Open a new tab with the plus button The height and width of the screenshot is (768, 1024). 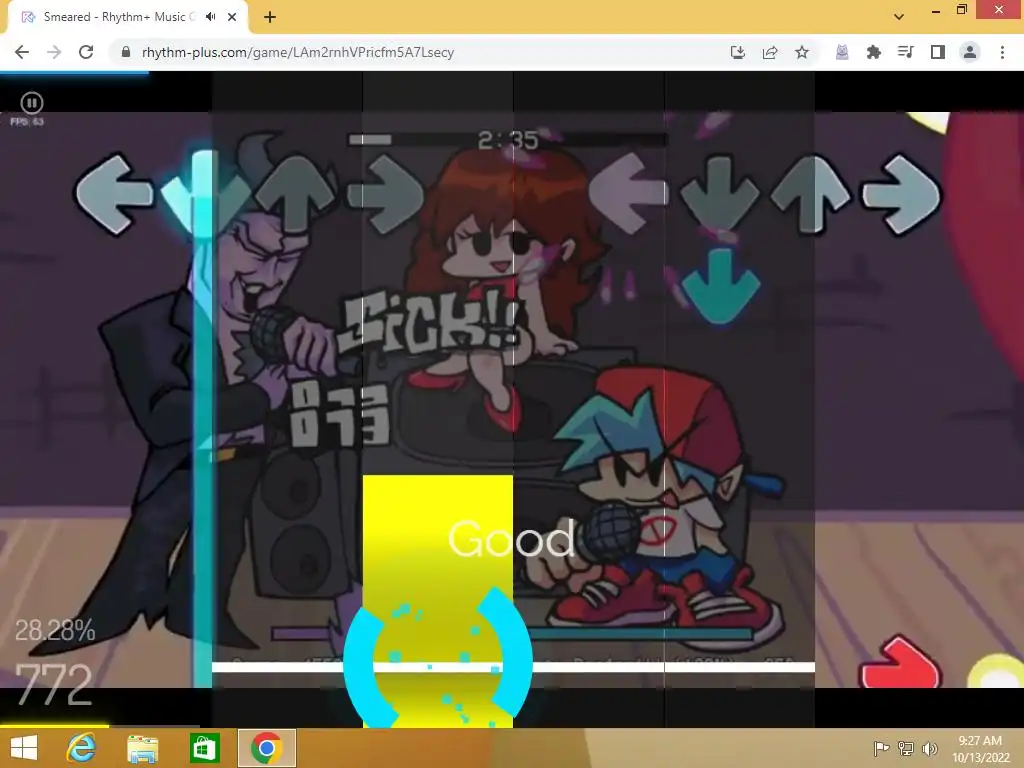(x=270, y=17)
